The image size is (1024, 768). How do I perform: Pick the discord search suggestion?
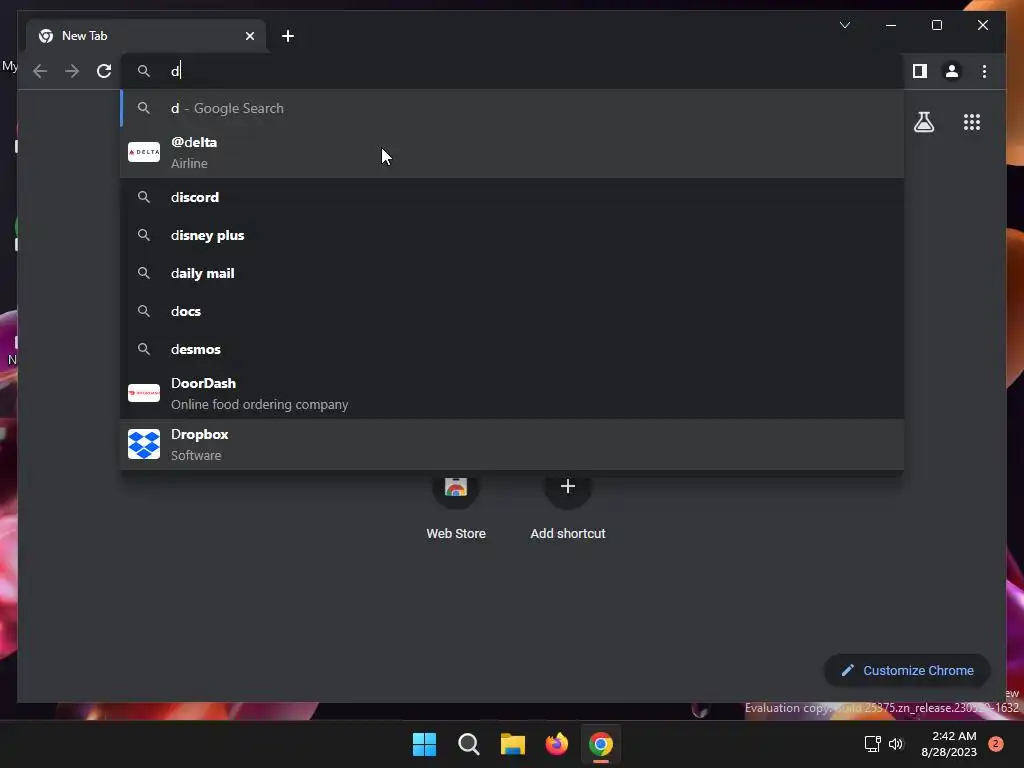tap(512, 197)
